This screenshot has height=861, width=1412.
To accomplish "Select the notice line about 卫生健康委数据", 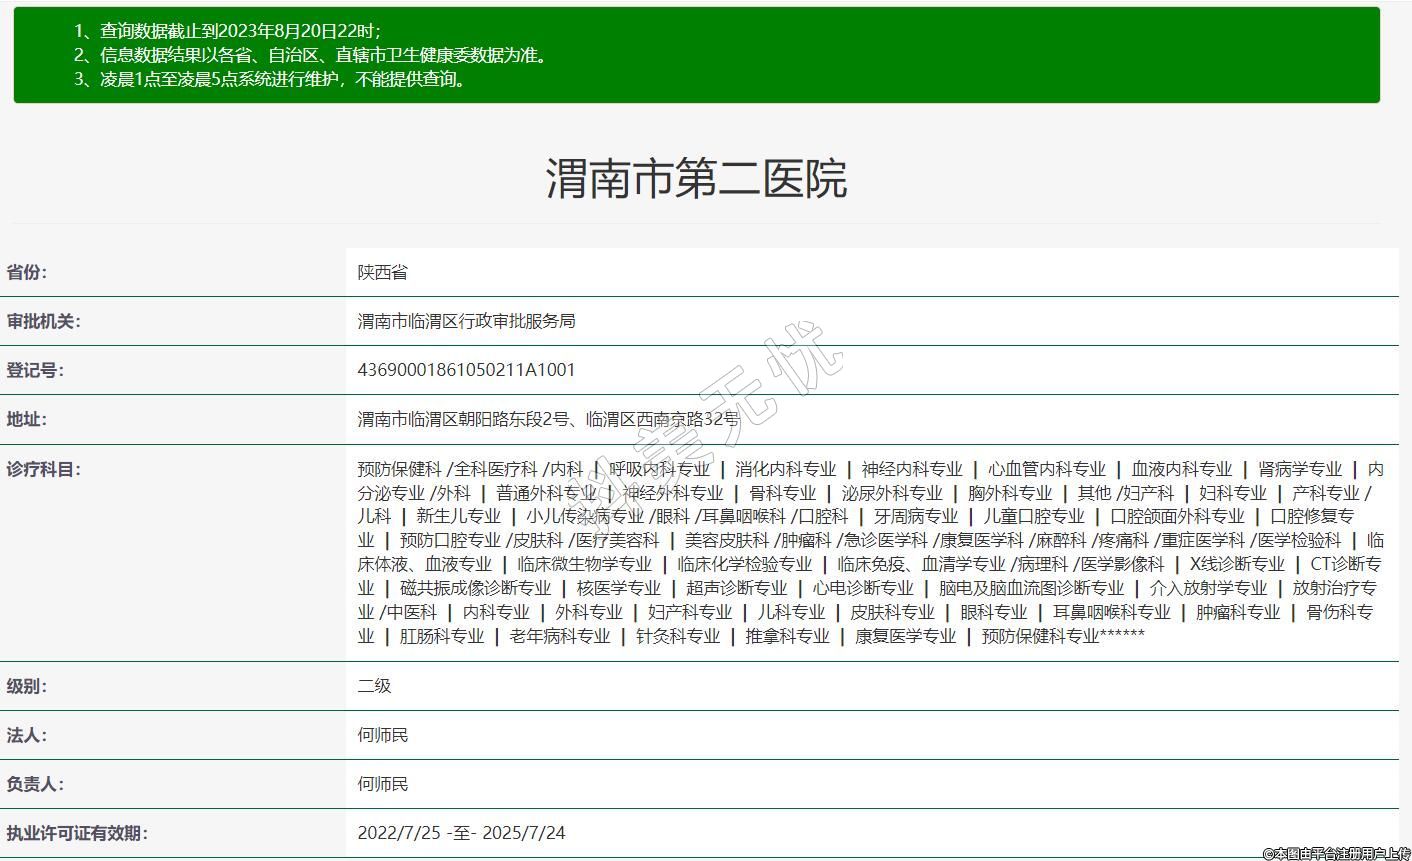I will pos(311,56).
